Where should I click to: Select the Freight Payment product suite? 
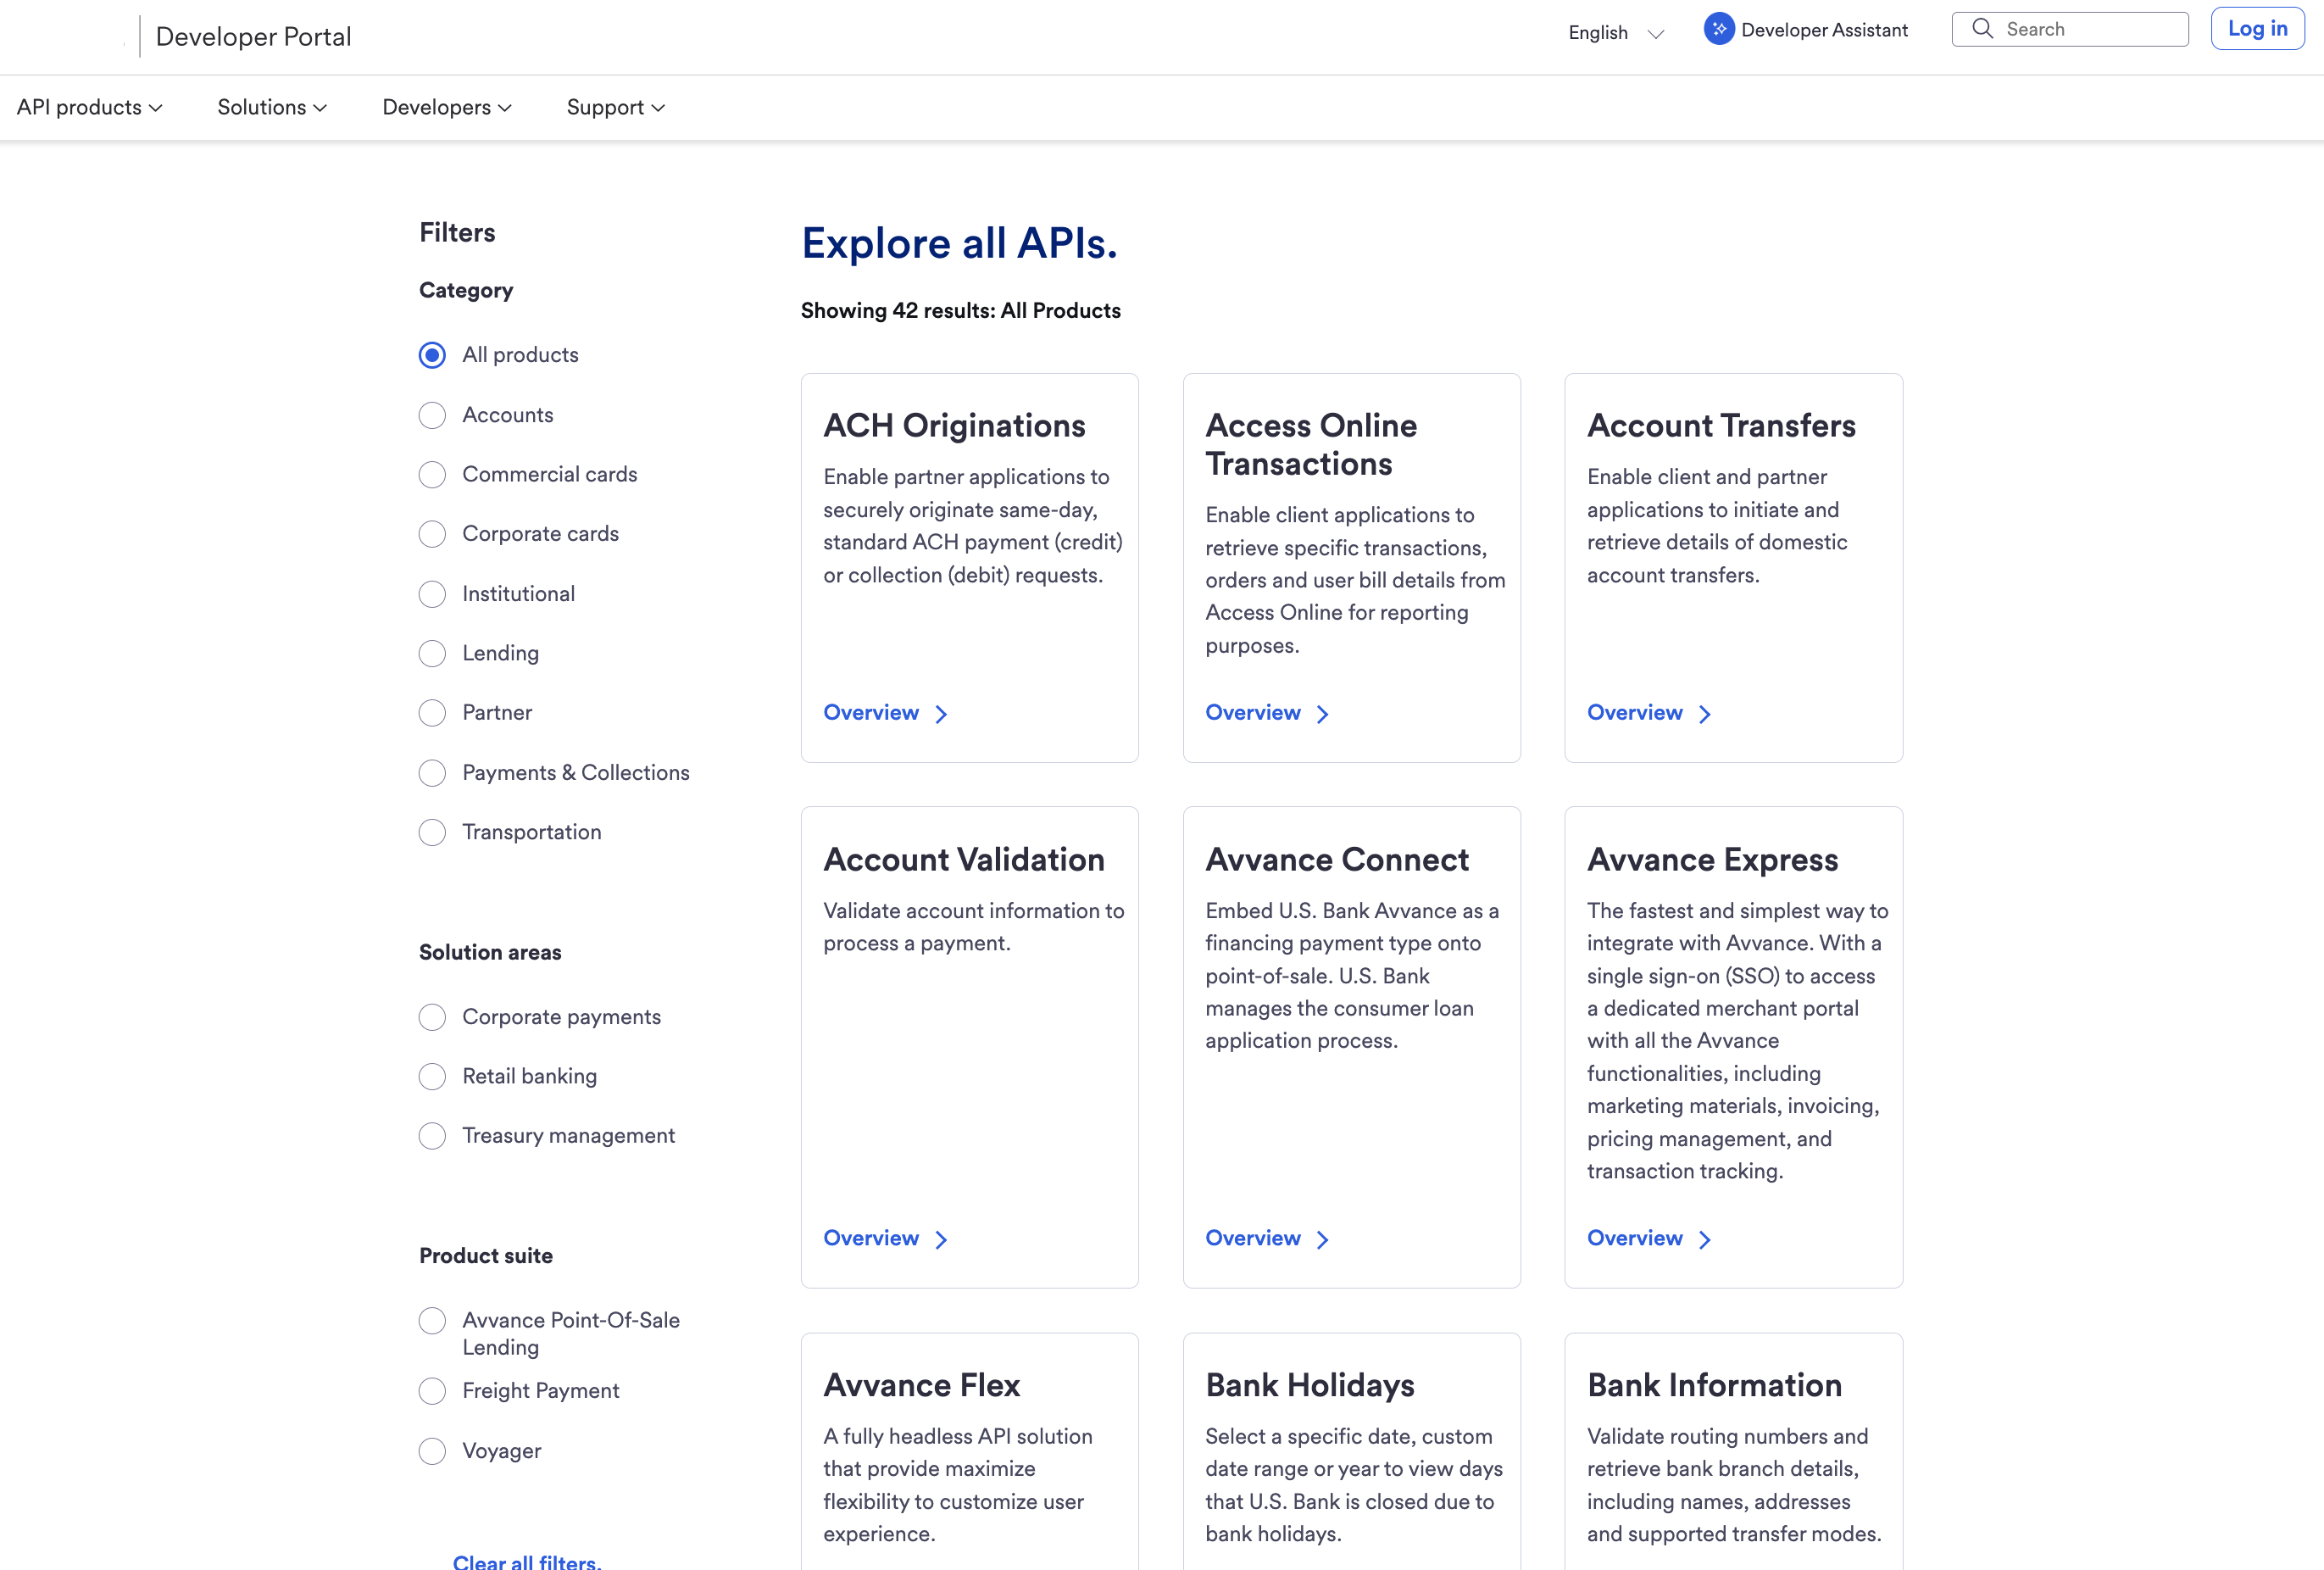tap(432, 1391)
